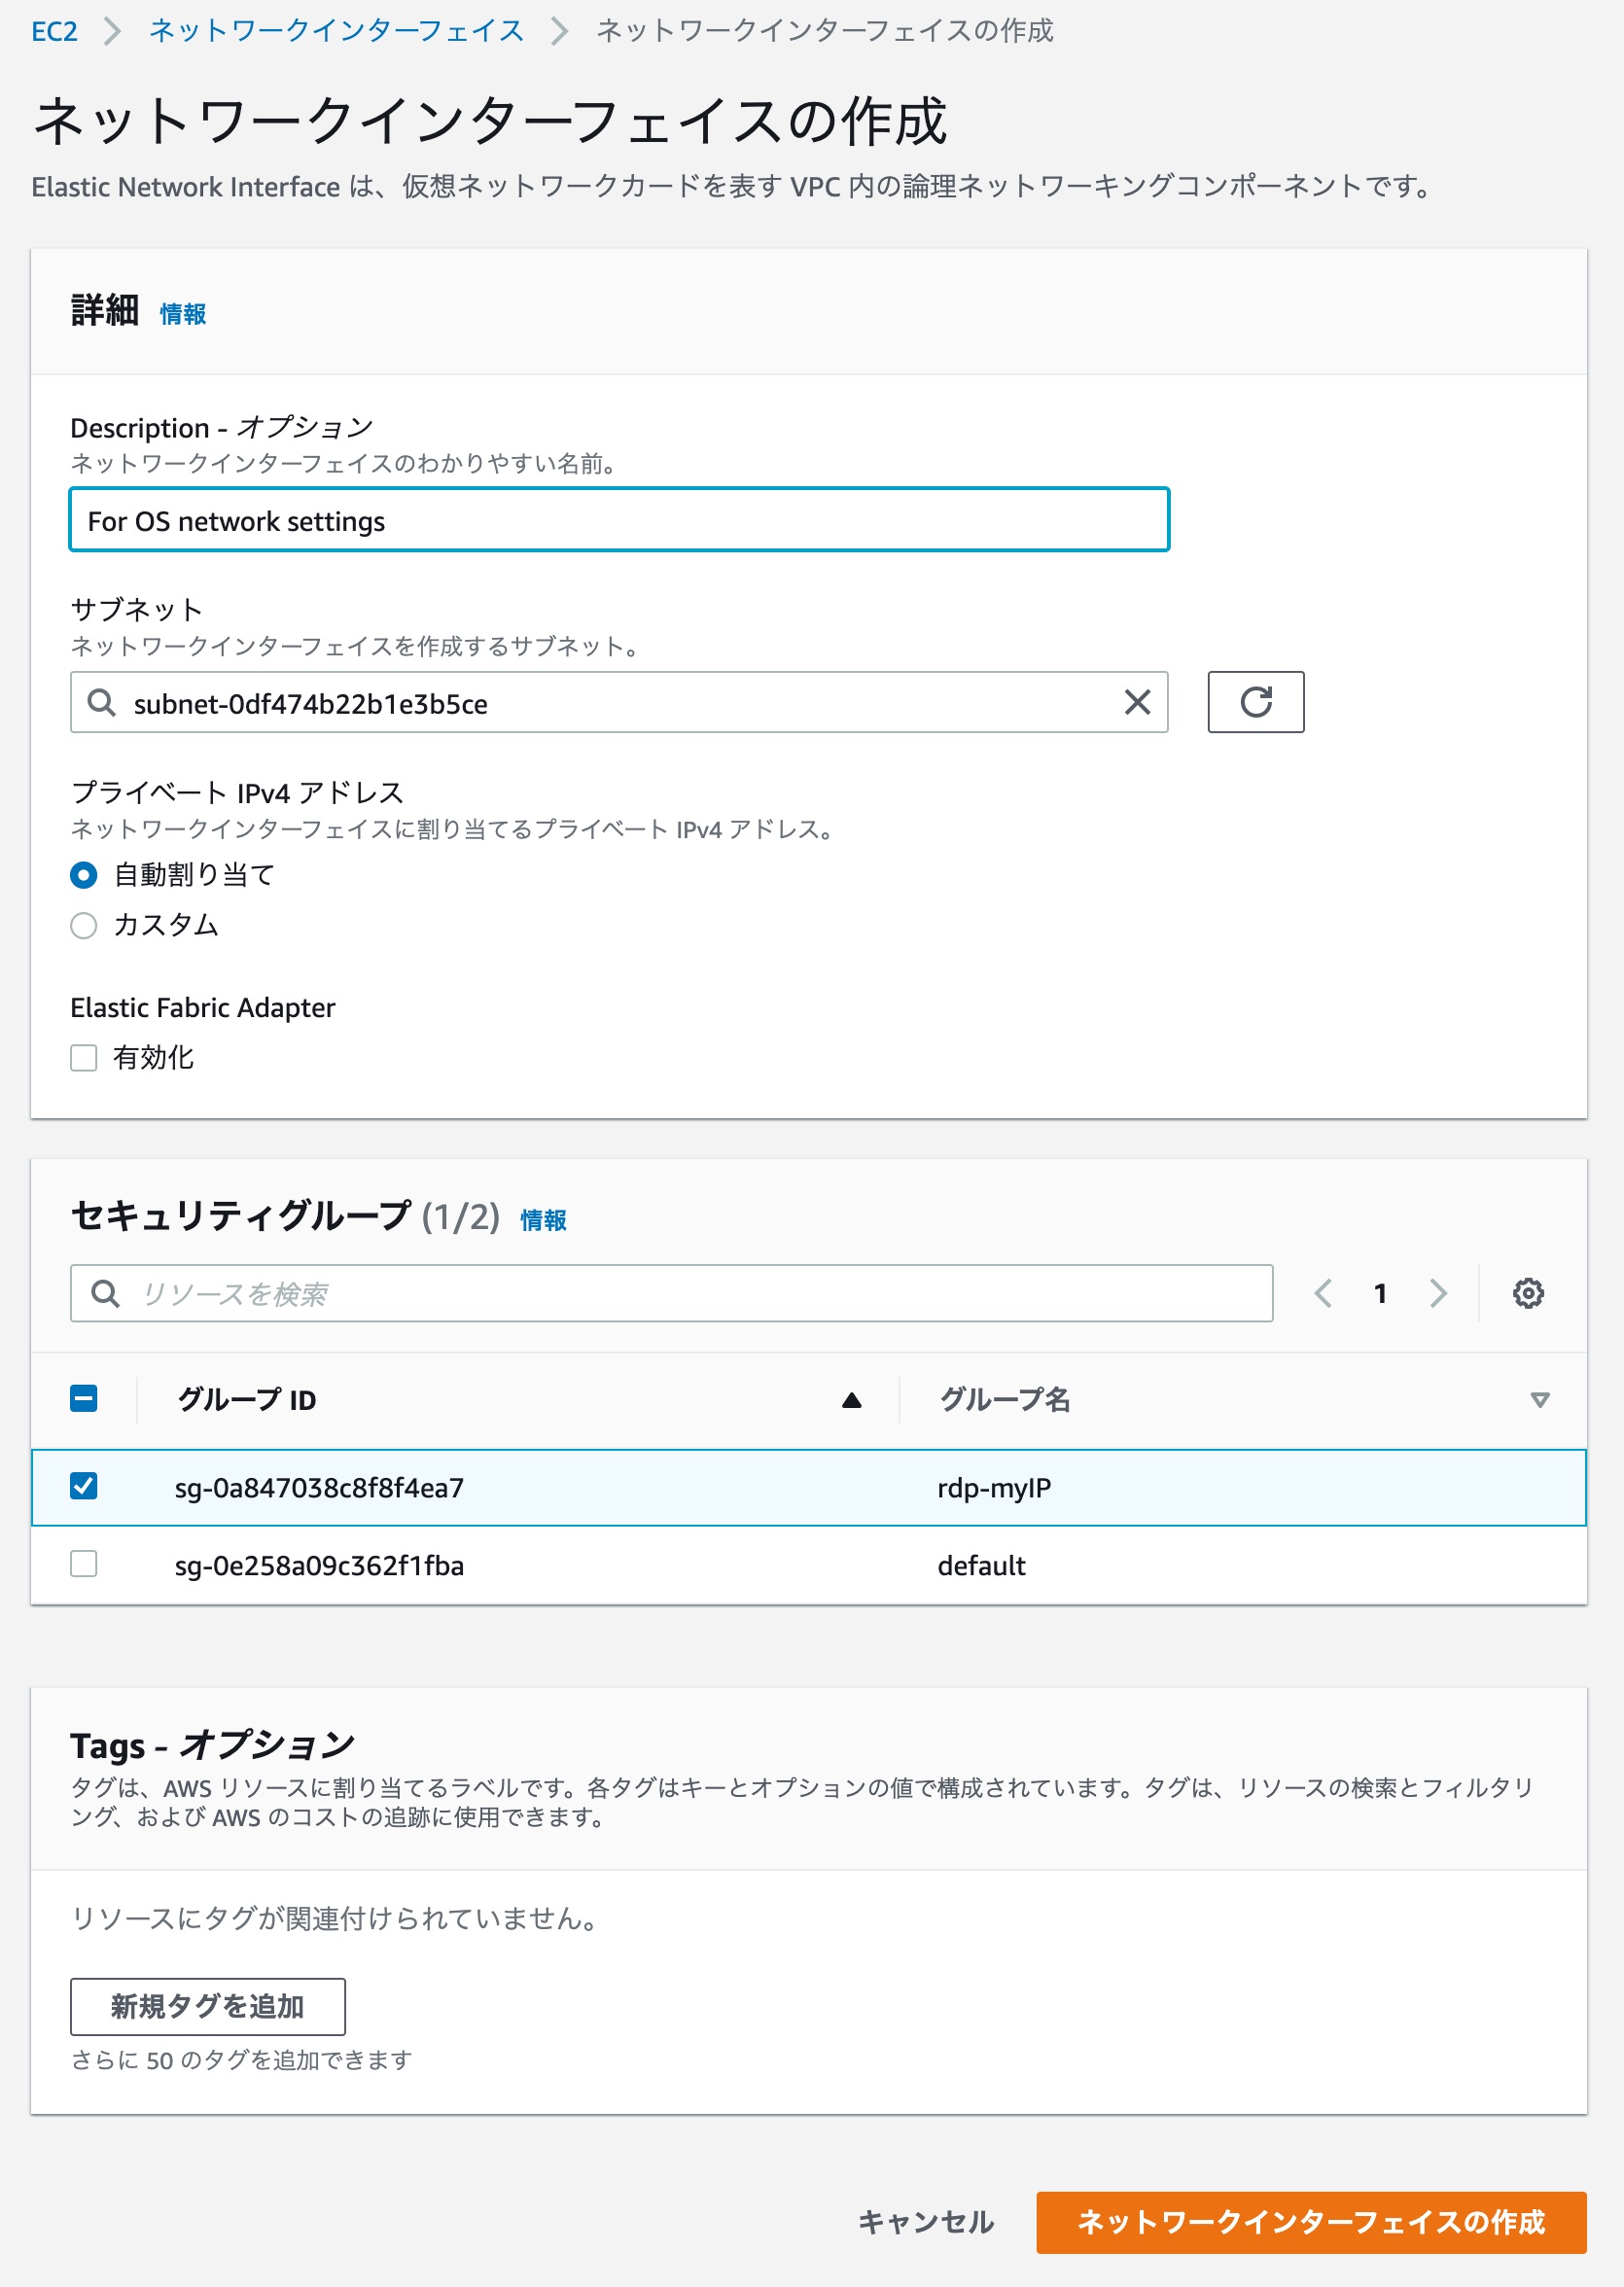Click the refresh subnets icon button
The image size is (1624, 2287).
click(1255, 702)
